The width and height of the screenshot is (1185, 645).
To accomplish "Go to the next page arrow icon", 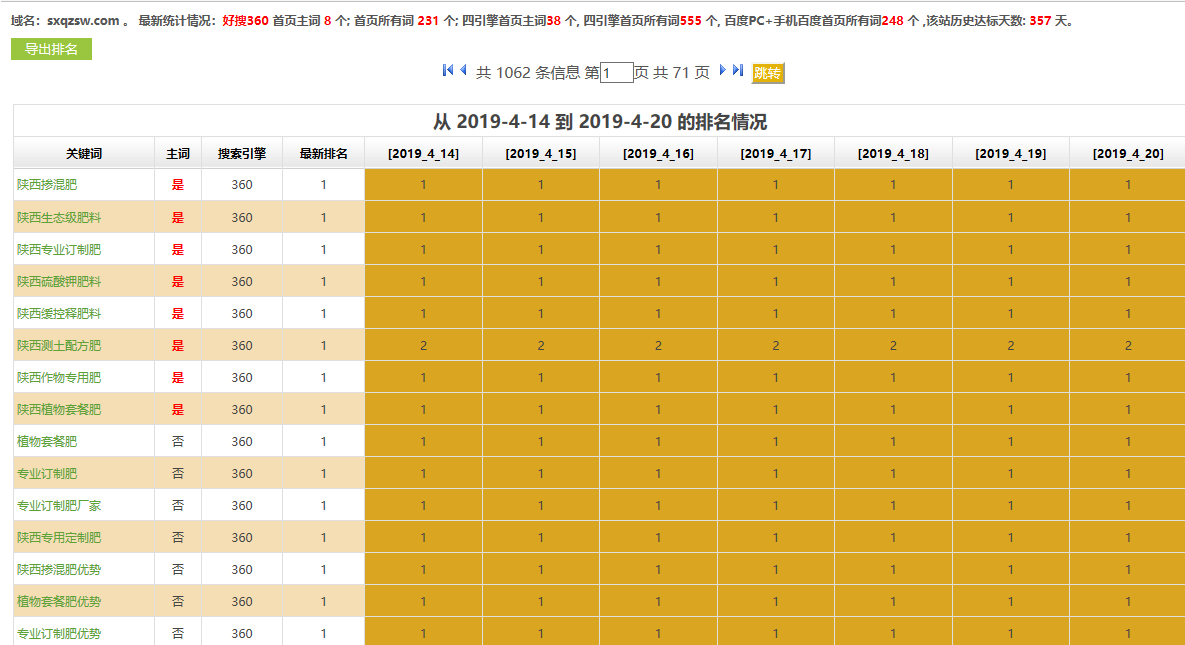I will [720, 70].
